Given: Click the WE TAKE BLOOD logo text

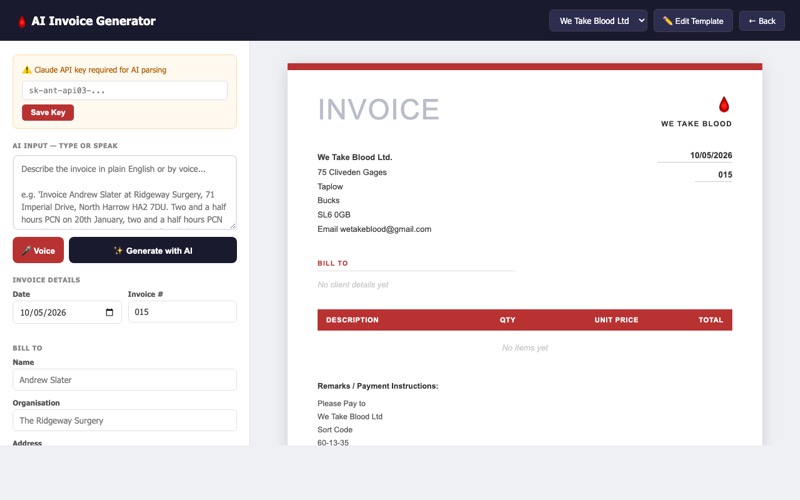Looking at the screenshot, I should [696, 123].
